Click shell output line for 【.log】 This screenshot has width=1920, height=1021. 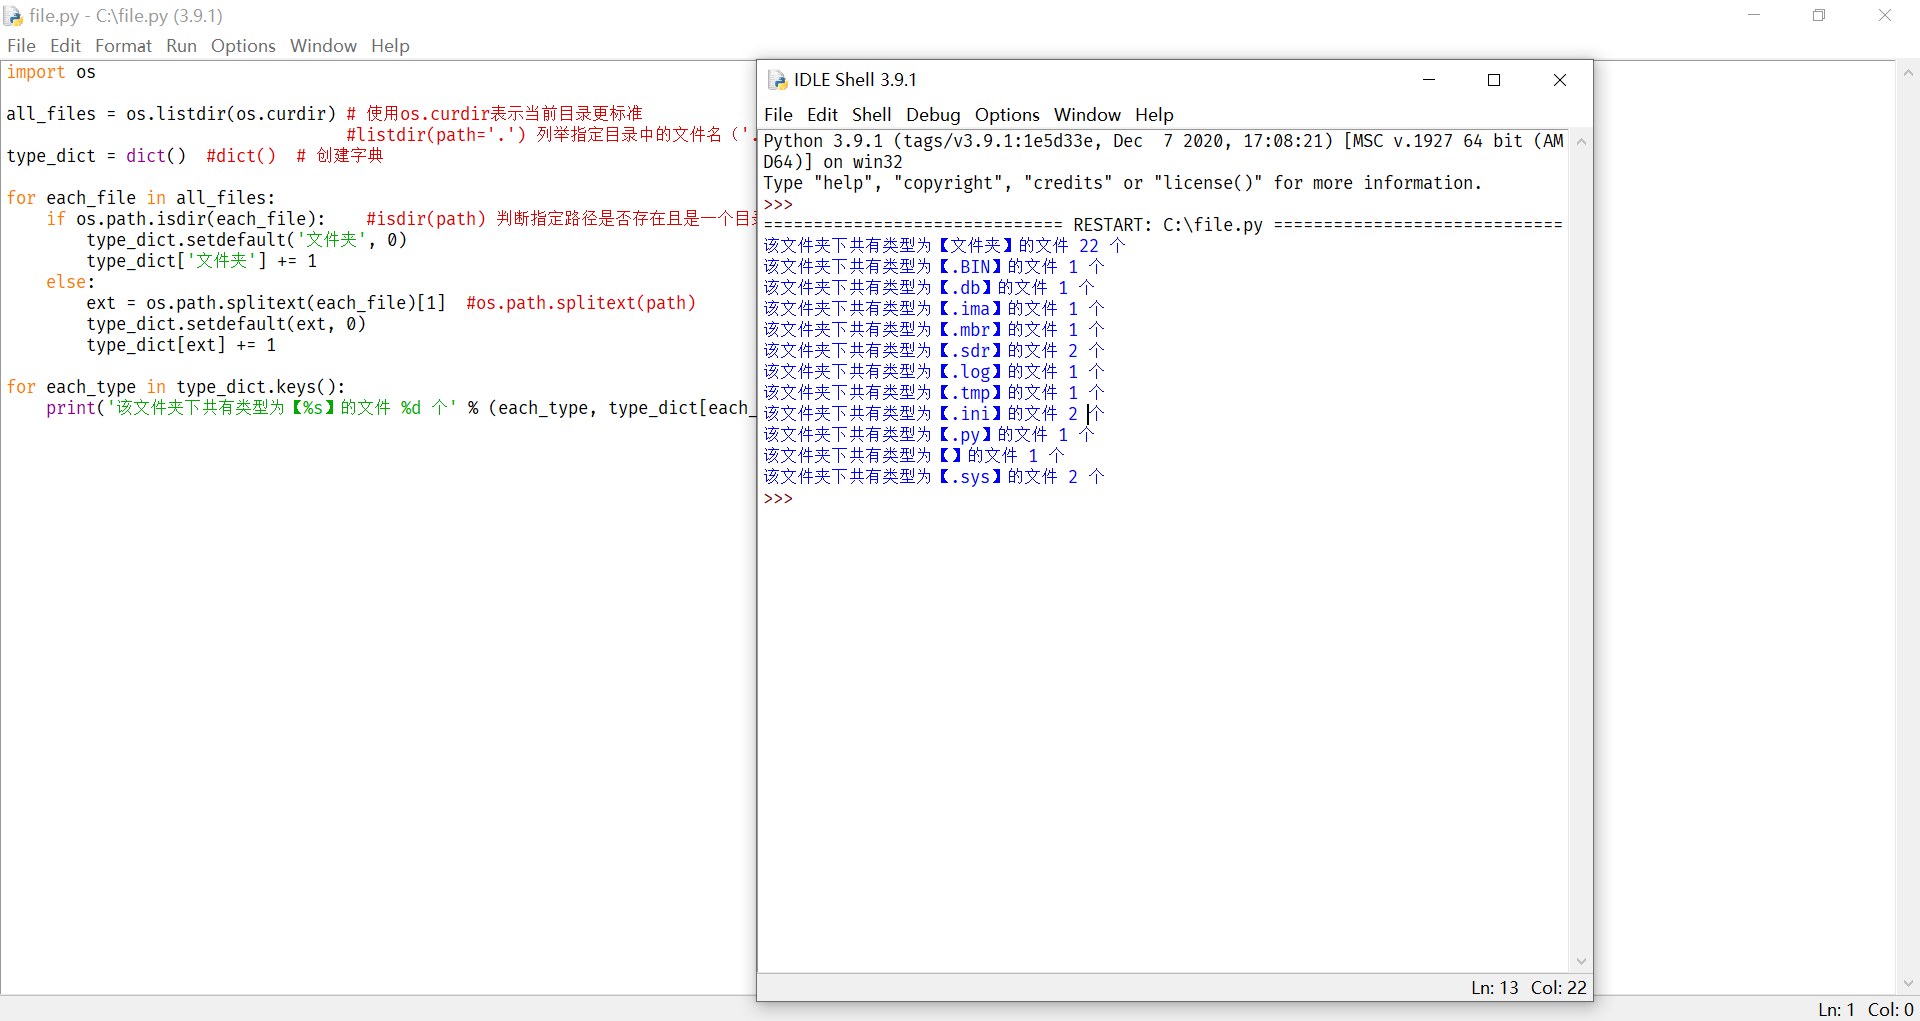pos(934,372)
